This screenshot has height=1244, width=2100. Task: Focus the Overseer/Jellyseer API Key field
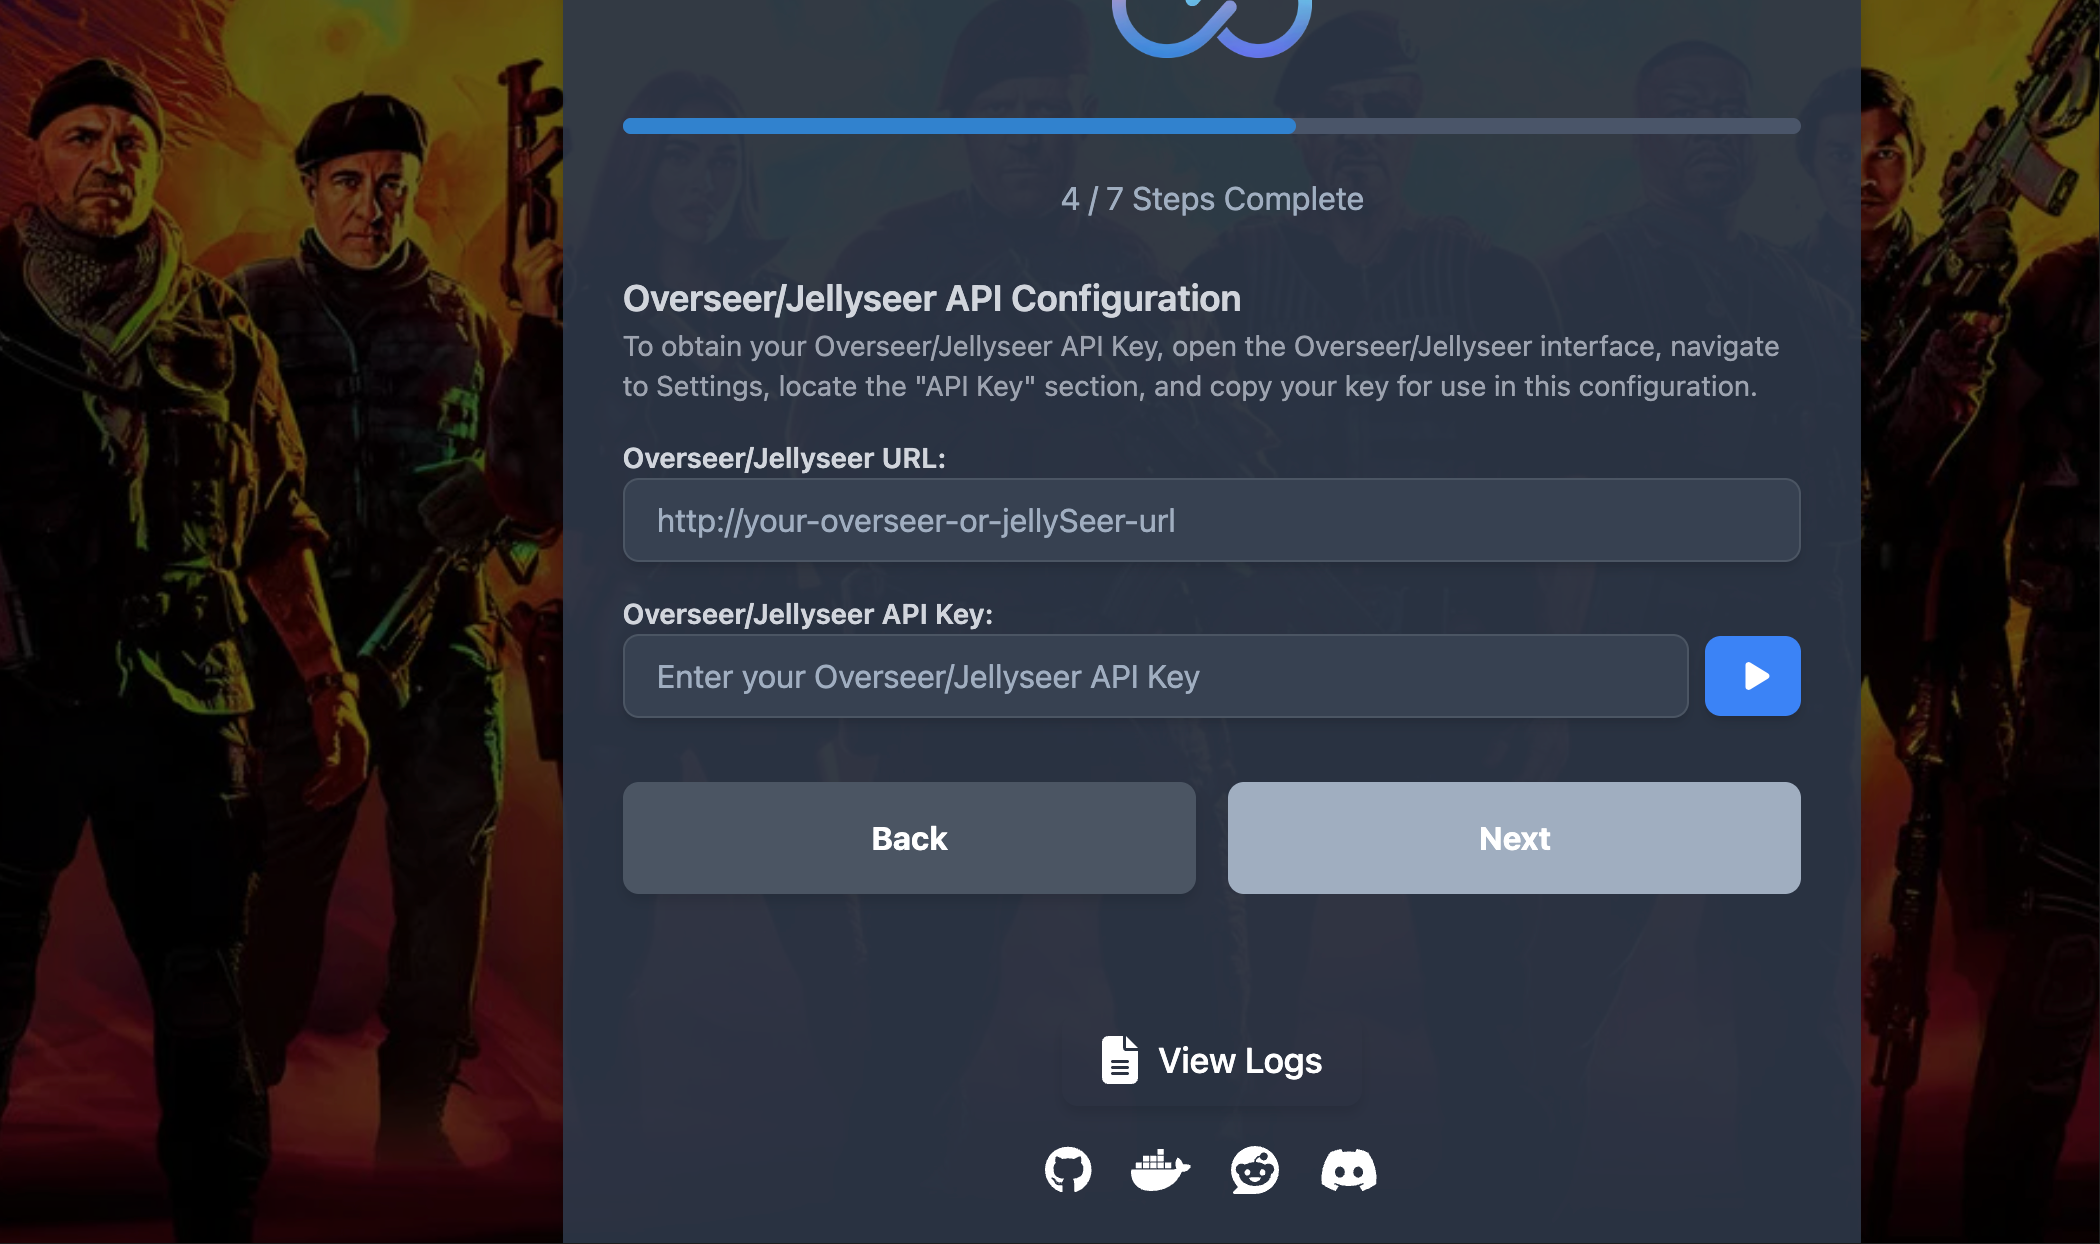pos(1155,676)
